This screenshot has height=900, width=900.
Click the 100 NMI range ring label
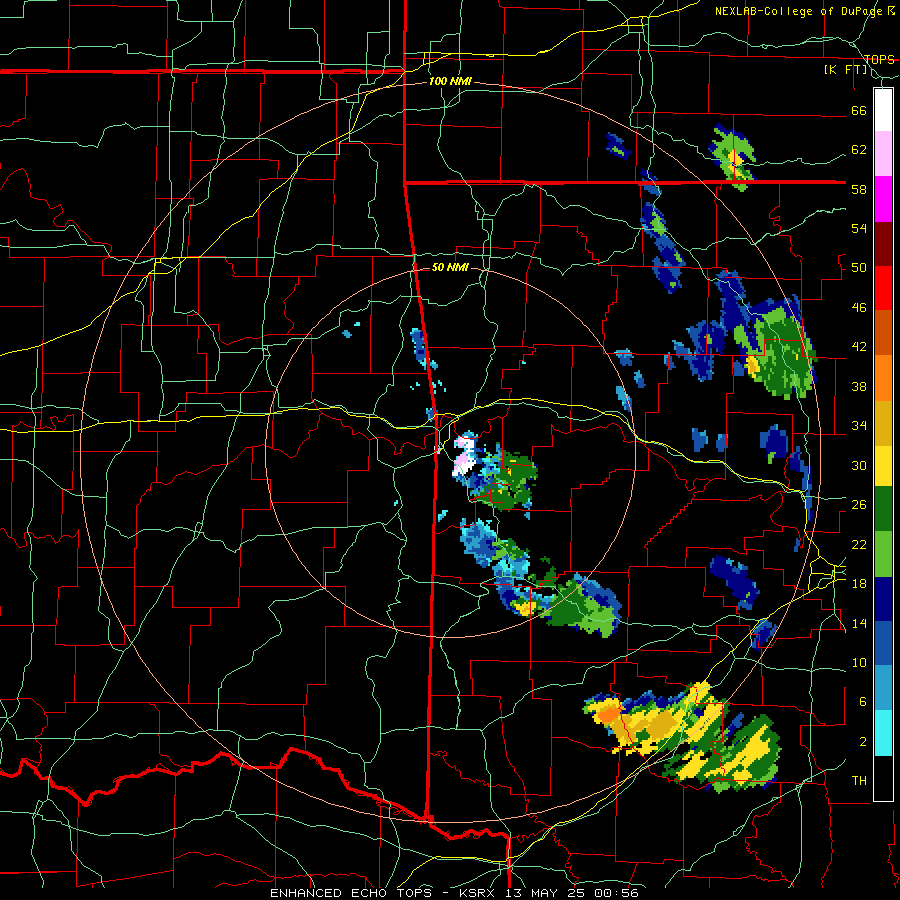450,82
